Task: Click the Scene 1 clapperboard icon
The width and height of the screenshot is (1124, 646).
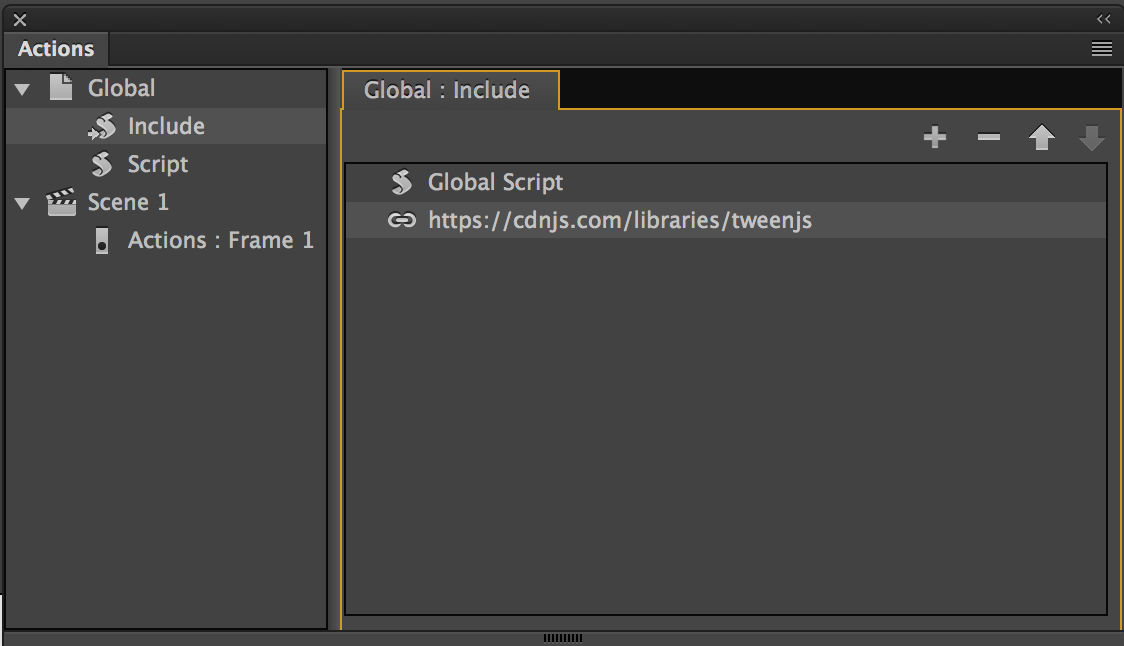Action: tap(61, 202)
